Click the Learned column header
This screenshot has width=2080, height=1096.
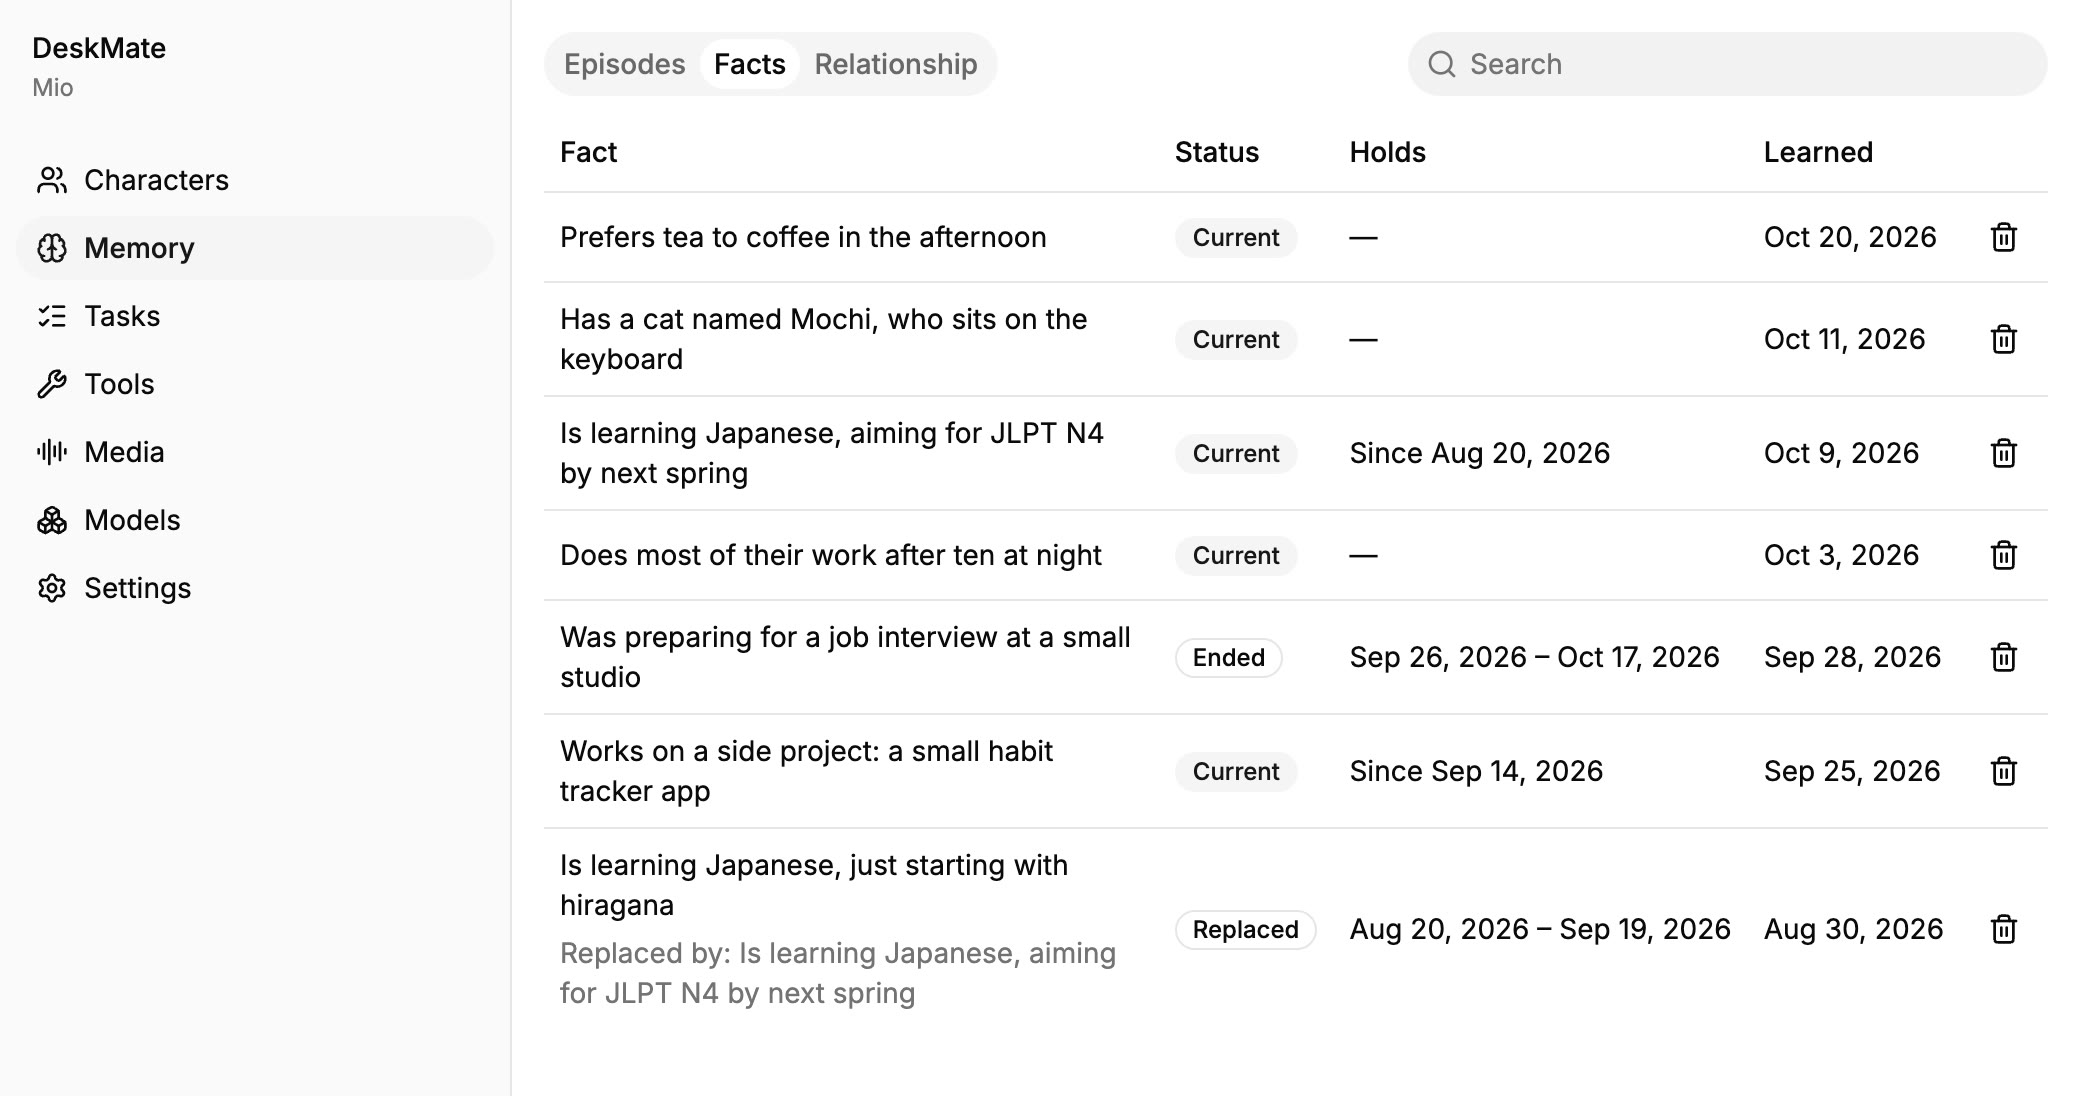[x=1818, y=152]
